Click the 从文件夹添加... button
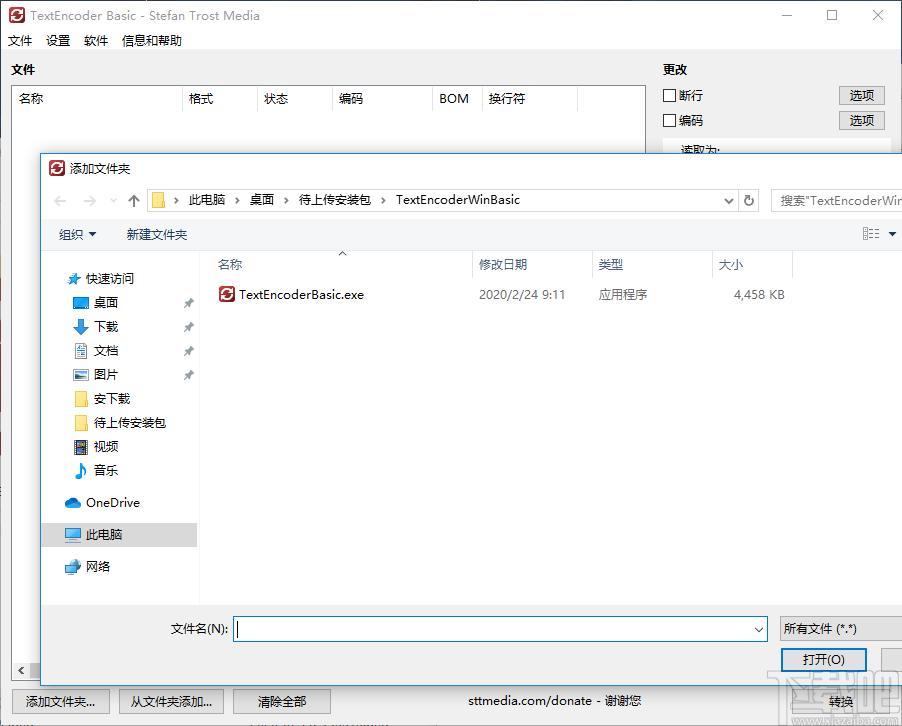The image size is (902, 726). click(x=171, y=702)
